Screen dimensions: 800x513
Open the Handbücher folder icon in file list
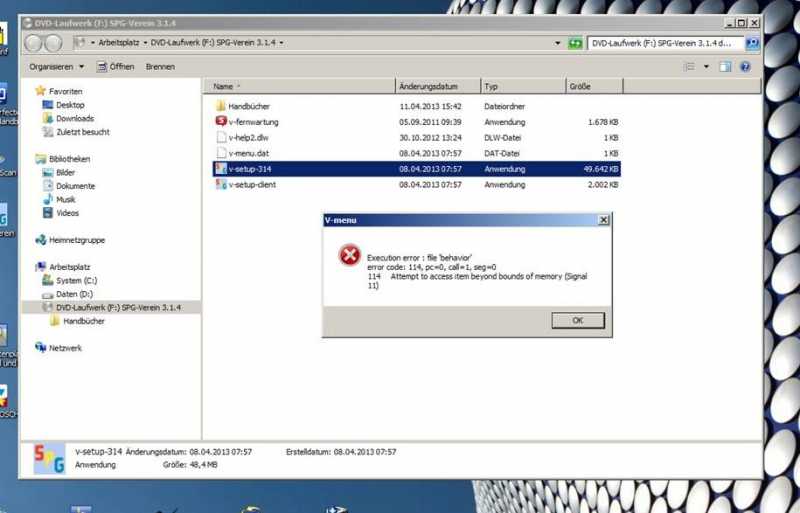[x=221, y=106]
